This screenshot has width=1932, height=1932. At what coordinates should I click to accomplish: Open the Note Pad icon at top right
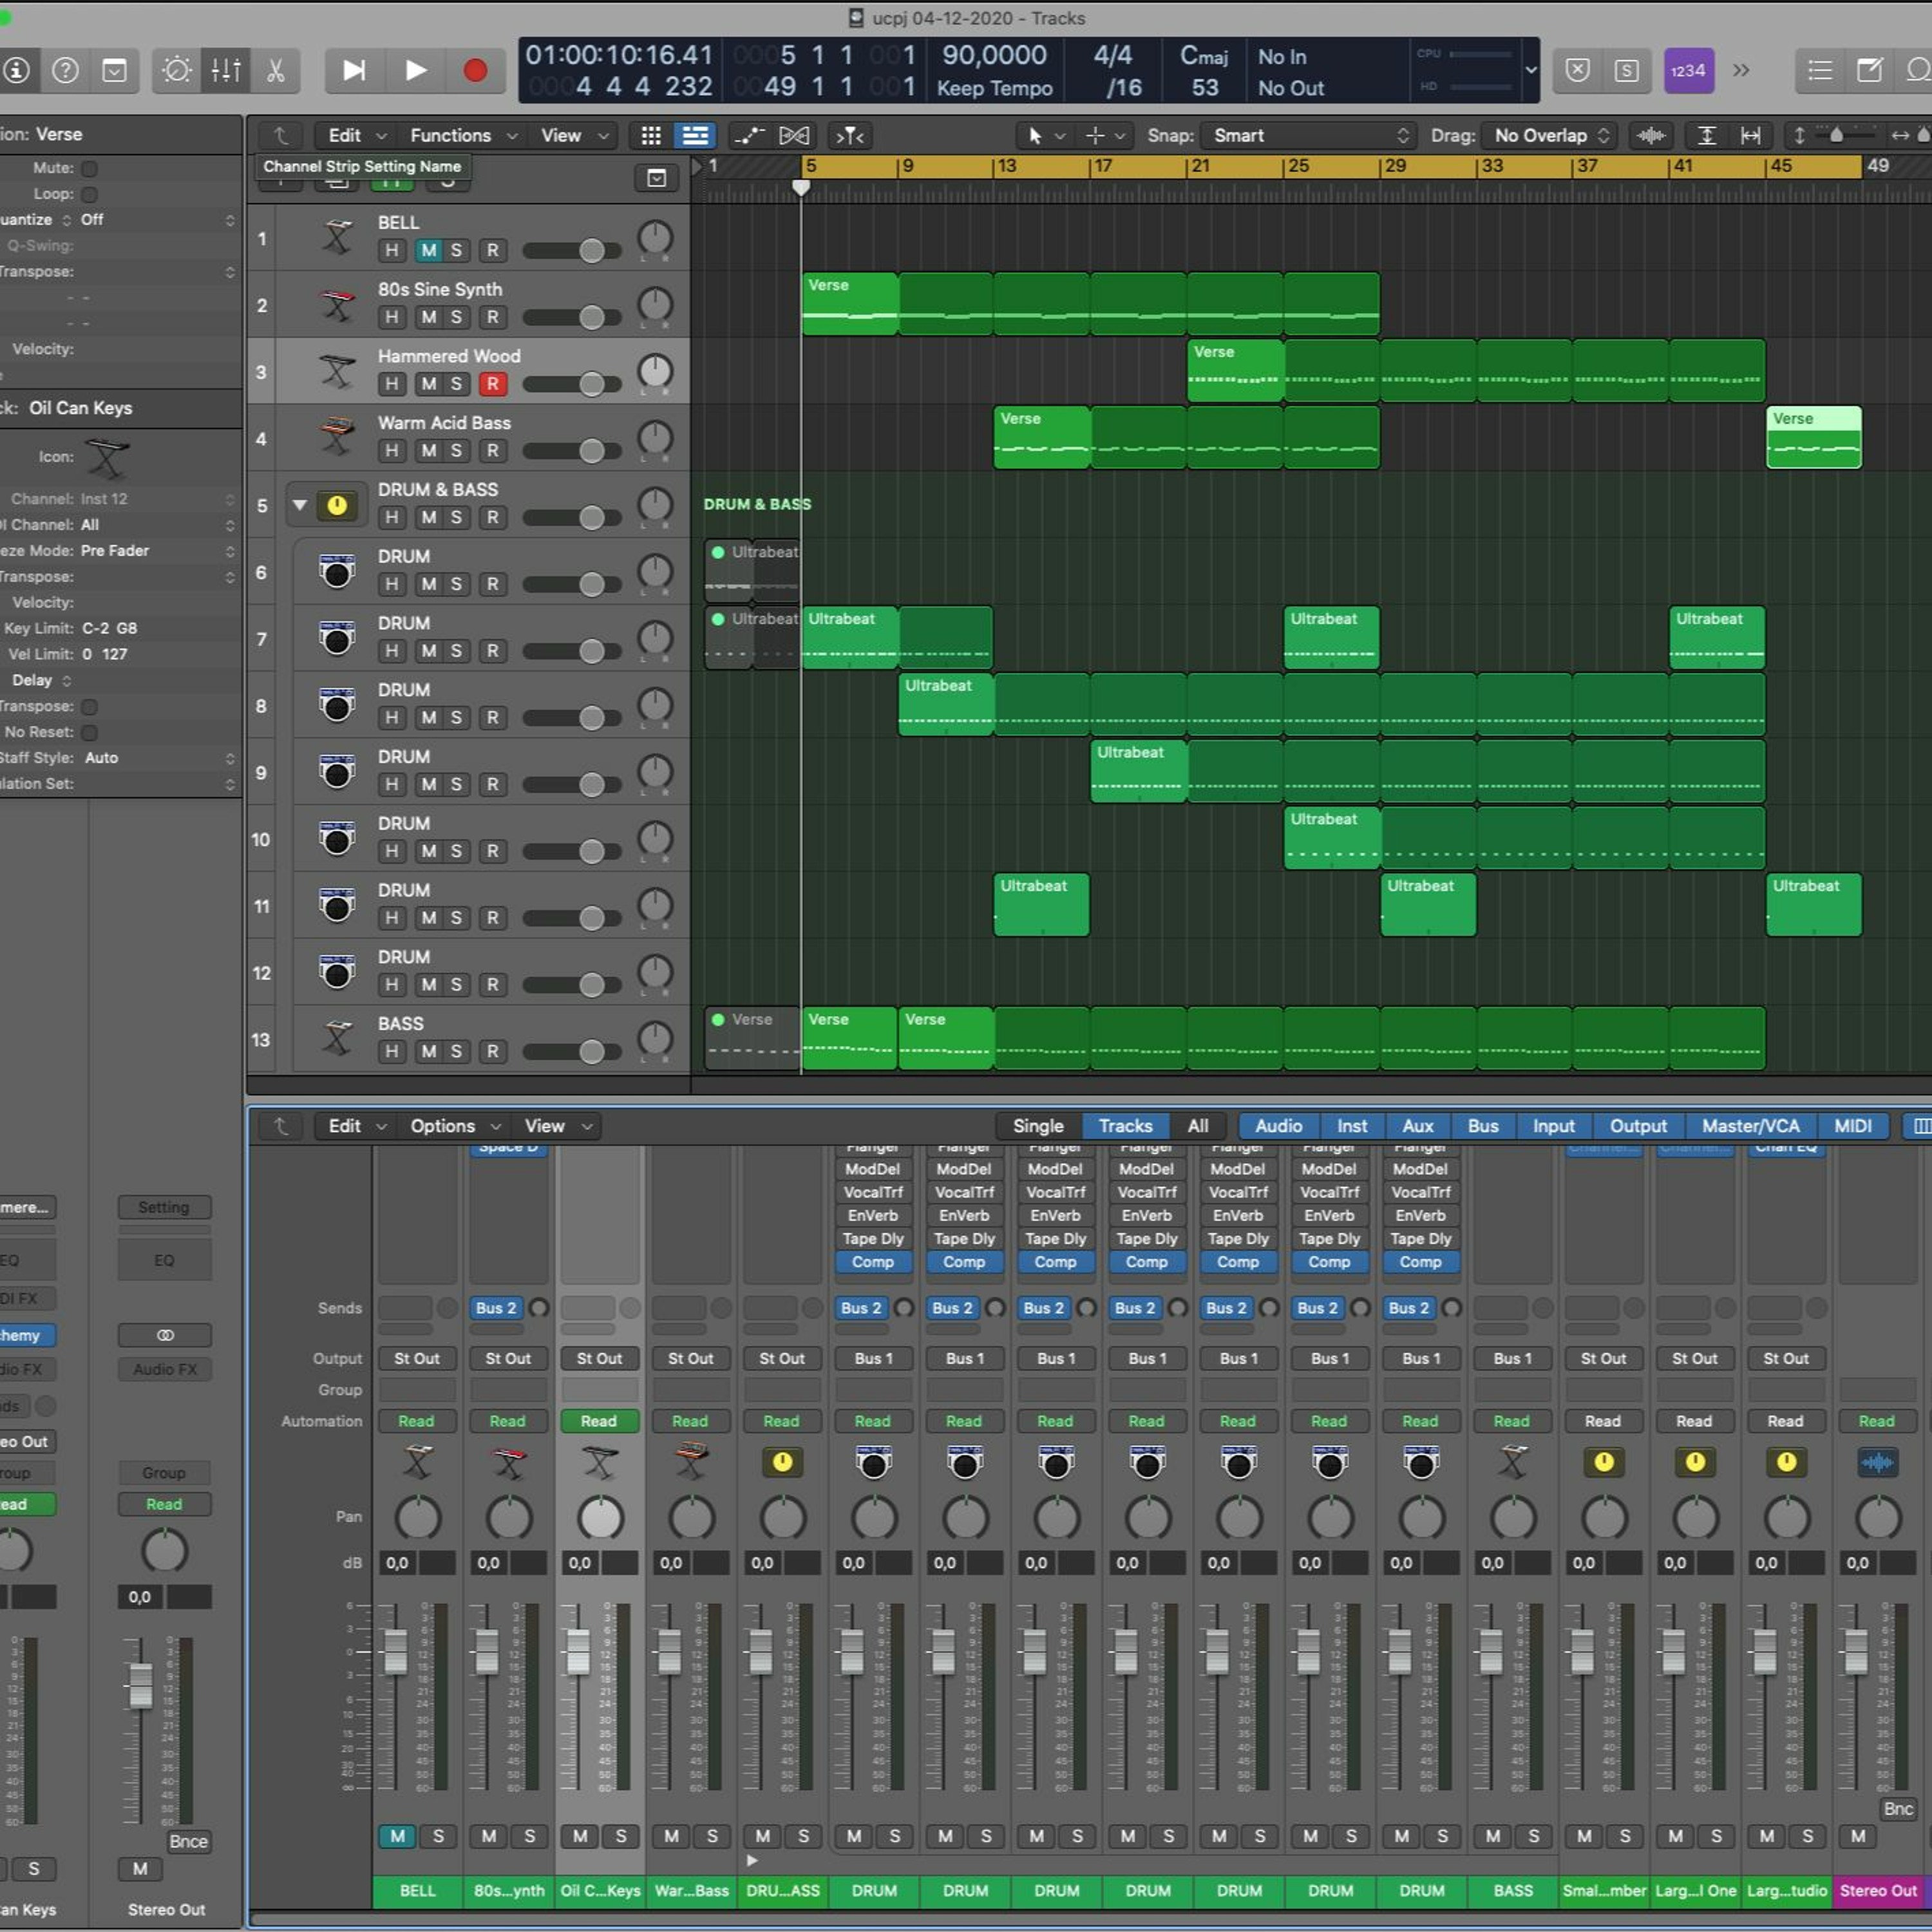(x=1868, y=70)
